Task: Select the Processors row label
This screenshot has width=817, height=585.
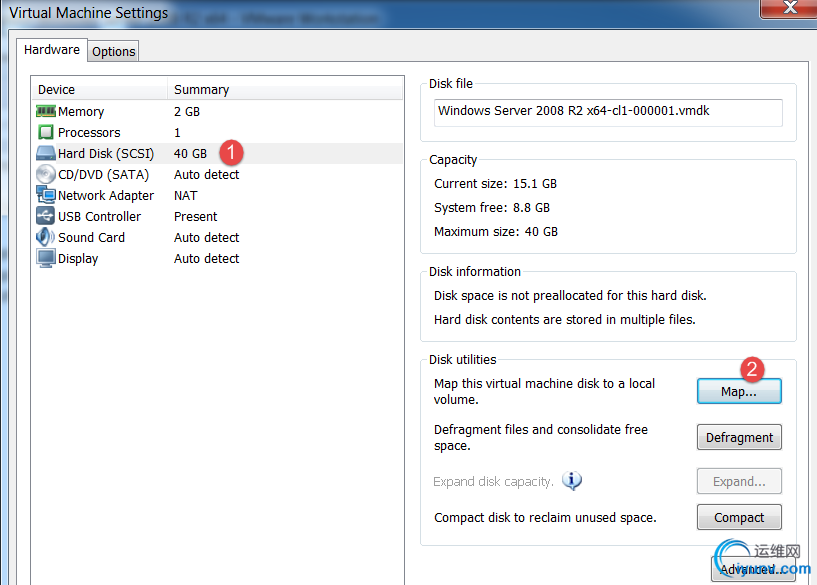Action: point(89,132)
